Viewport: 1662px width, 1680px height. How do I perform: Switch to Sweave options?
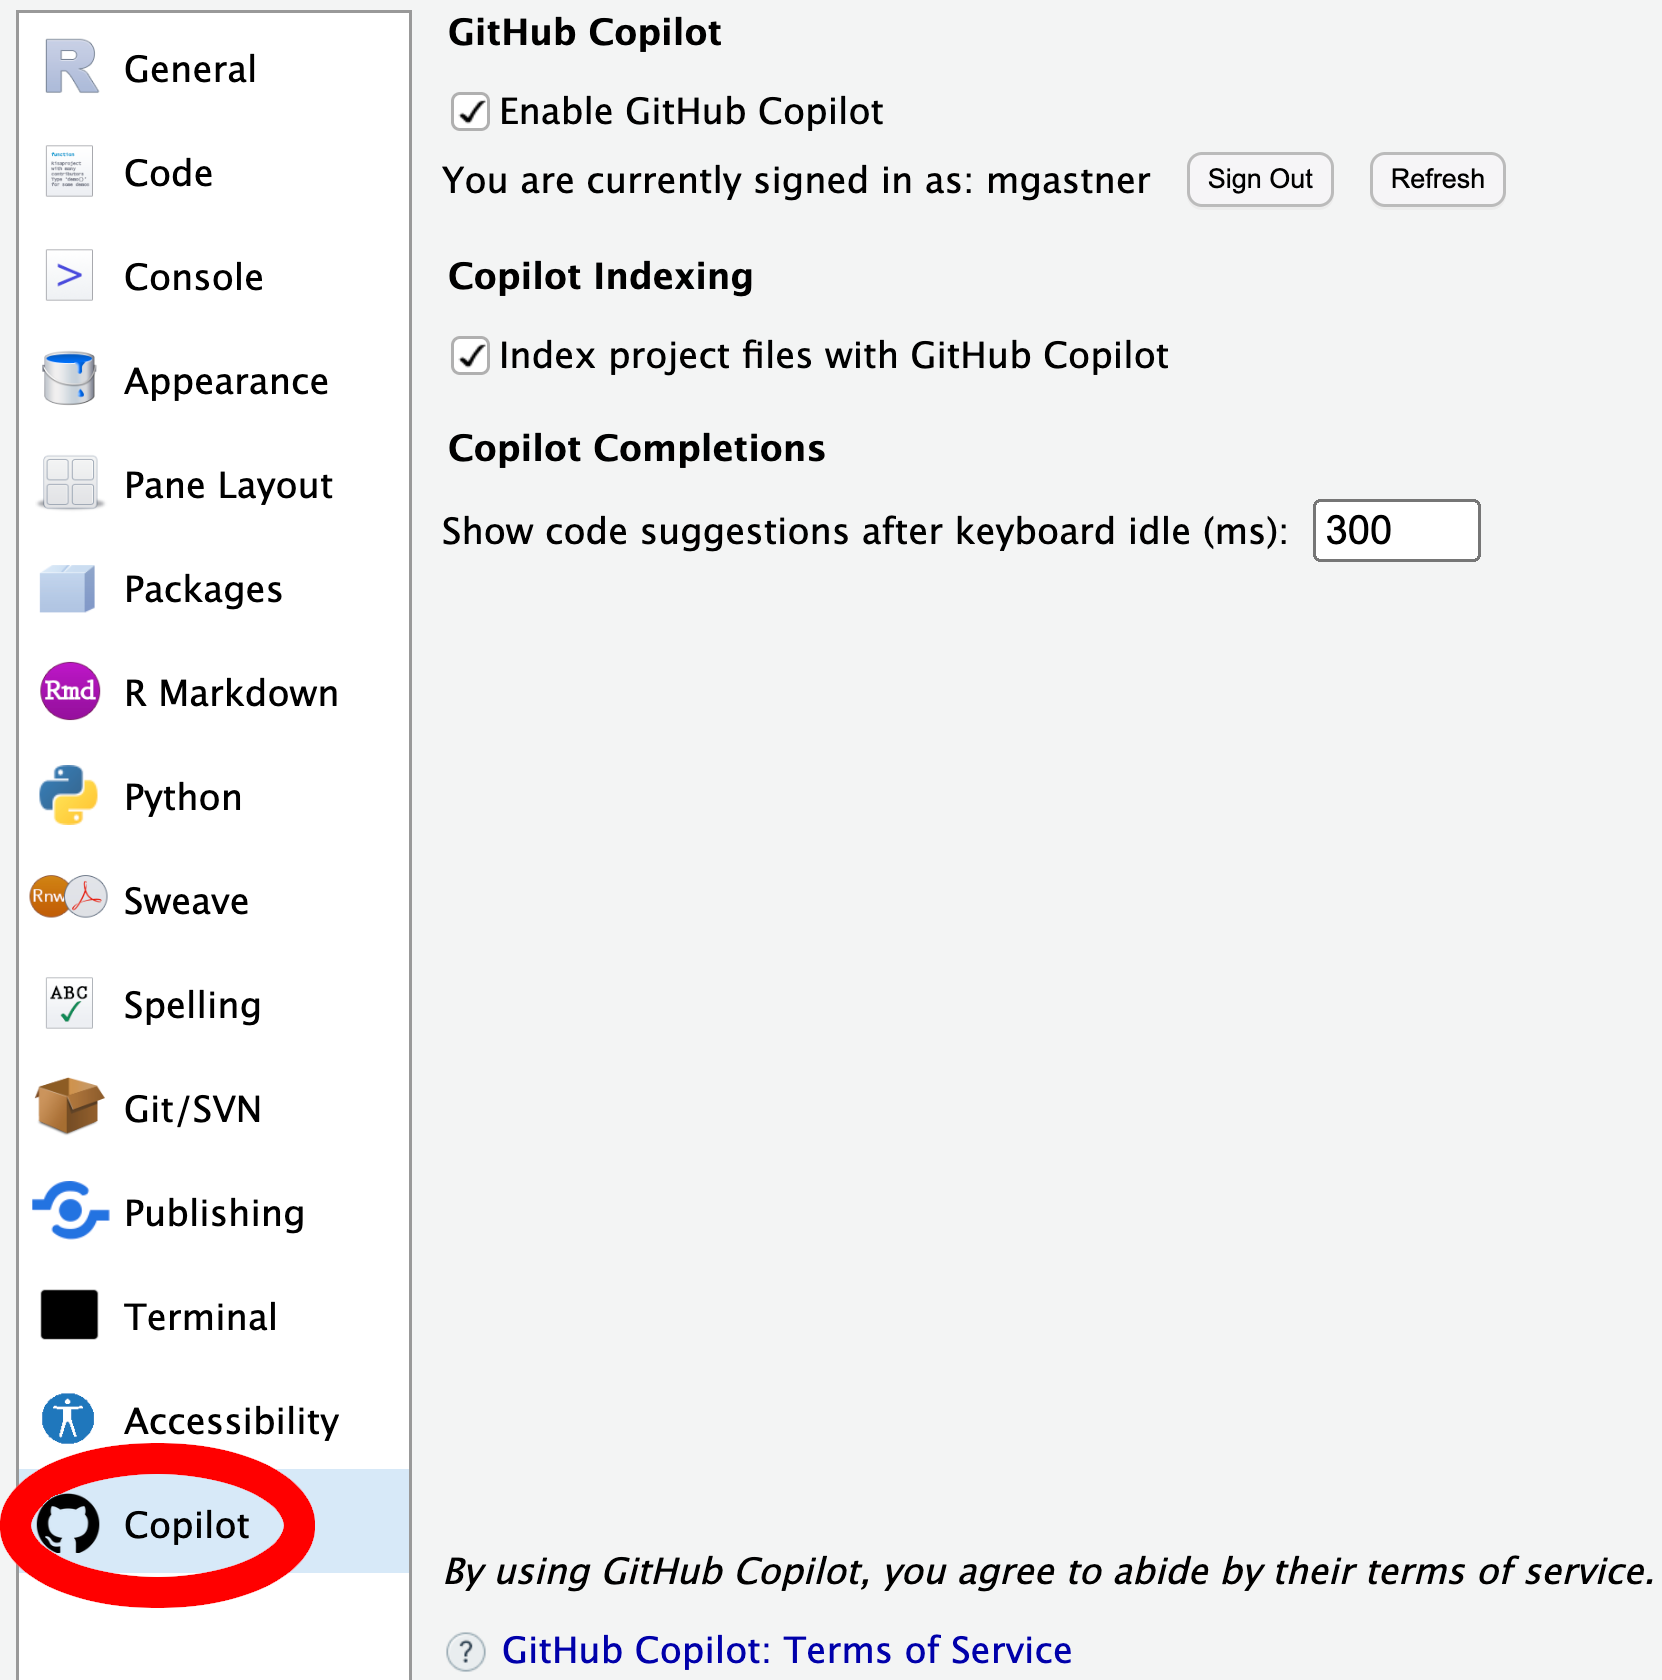point(214,900)
